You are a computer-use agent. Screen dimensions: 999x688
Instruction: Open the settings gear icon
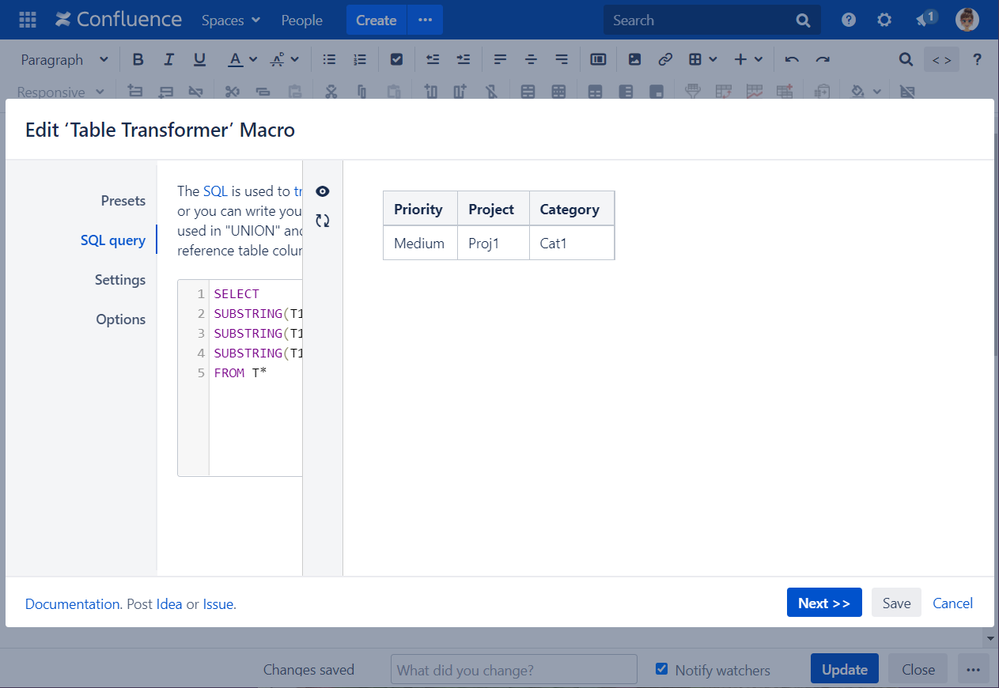click(884, 20)
